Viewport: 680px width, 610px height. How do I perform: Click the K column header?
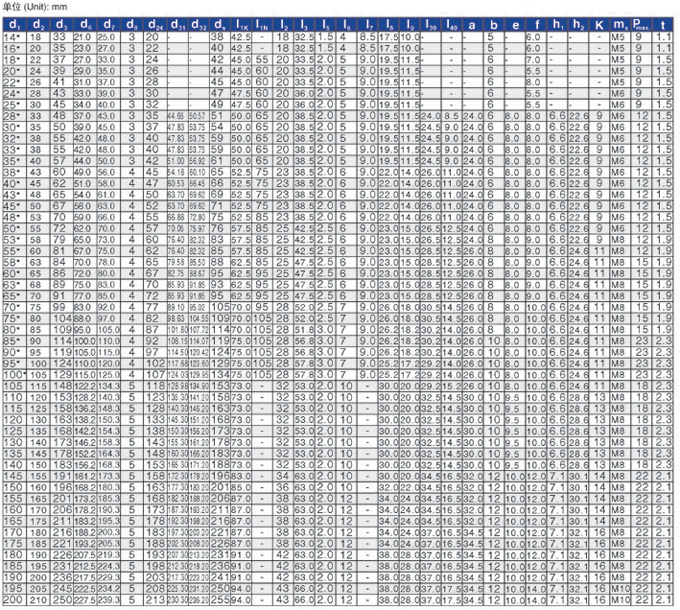point(598,22)
